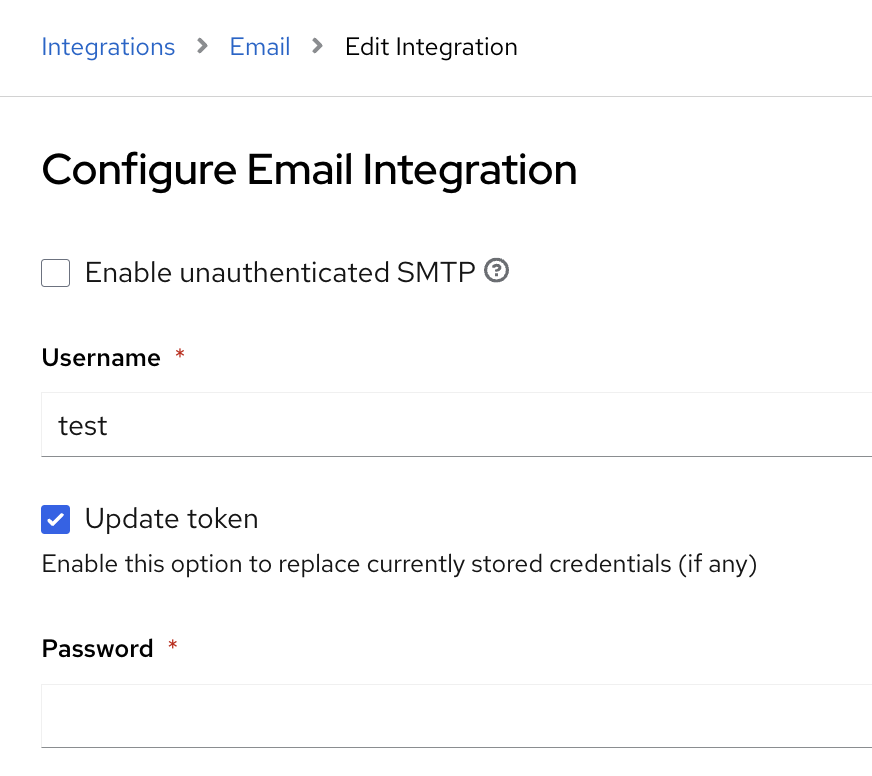This screenshot has height=776, width=872.
Task: Open the Email breadcrumb link
Action: click(260, 47)
